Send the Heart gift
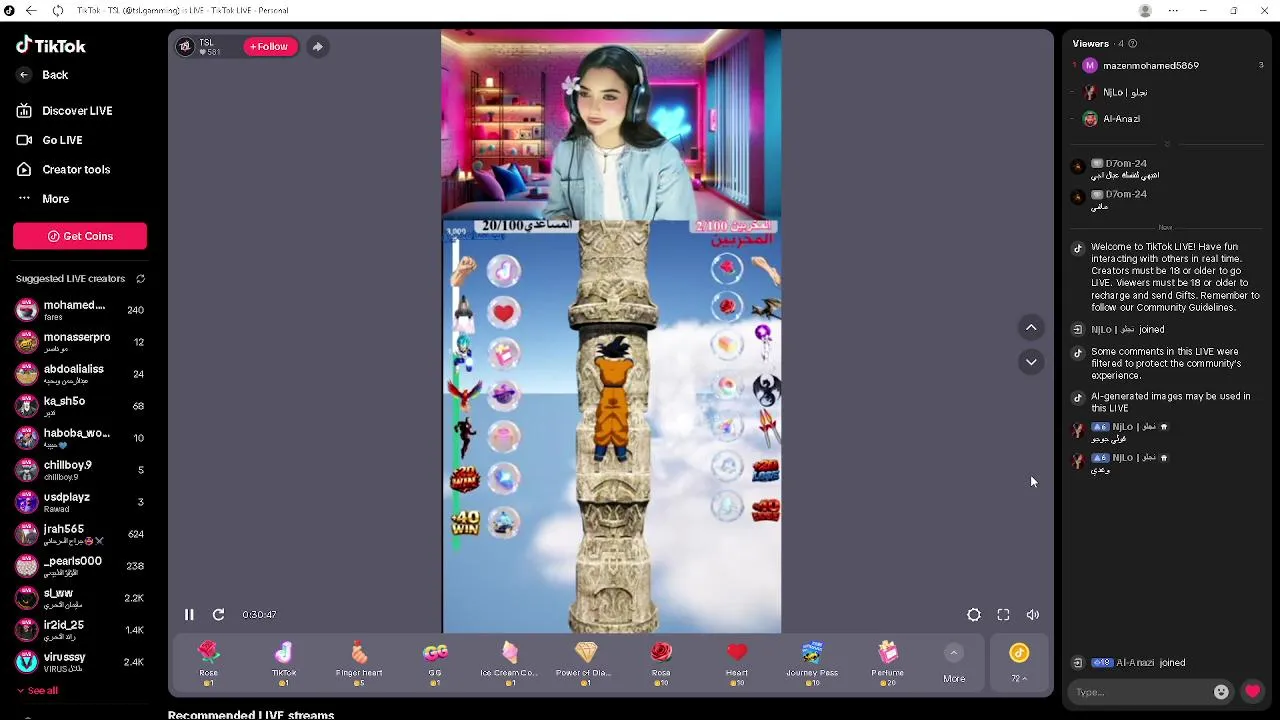 tap(737, 664)
